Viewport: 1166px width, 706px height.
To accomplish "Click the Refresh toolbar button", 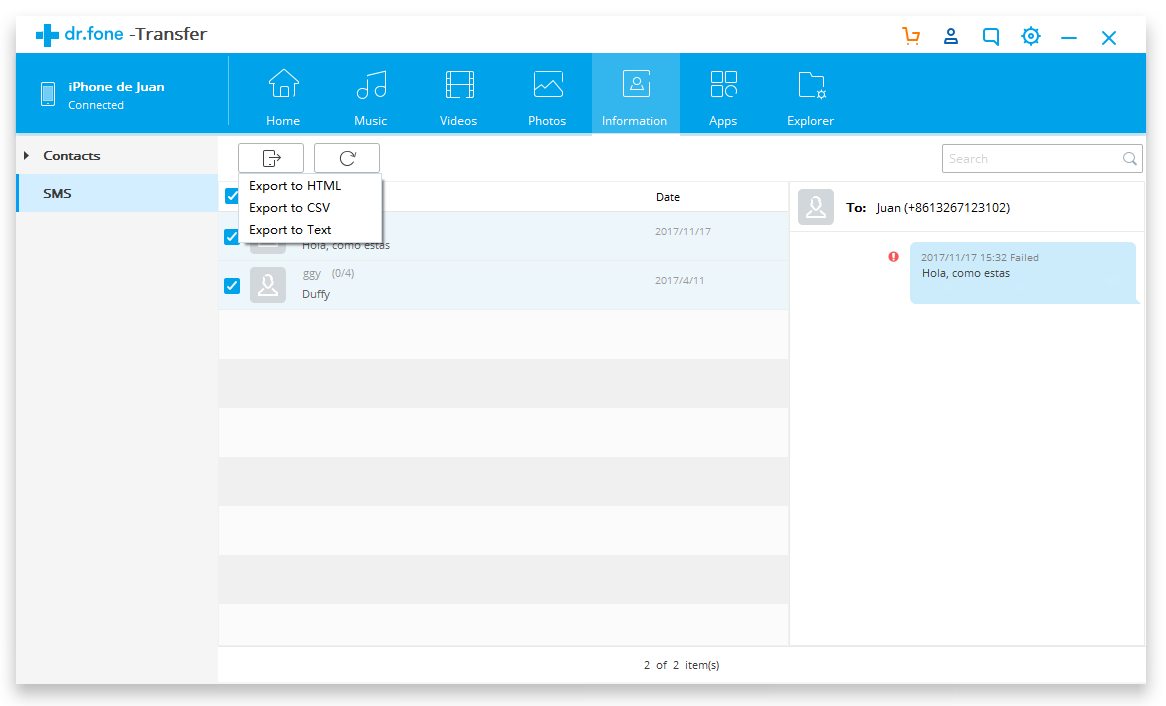I will pyautogui.click(x=347, y=158).
